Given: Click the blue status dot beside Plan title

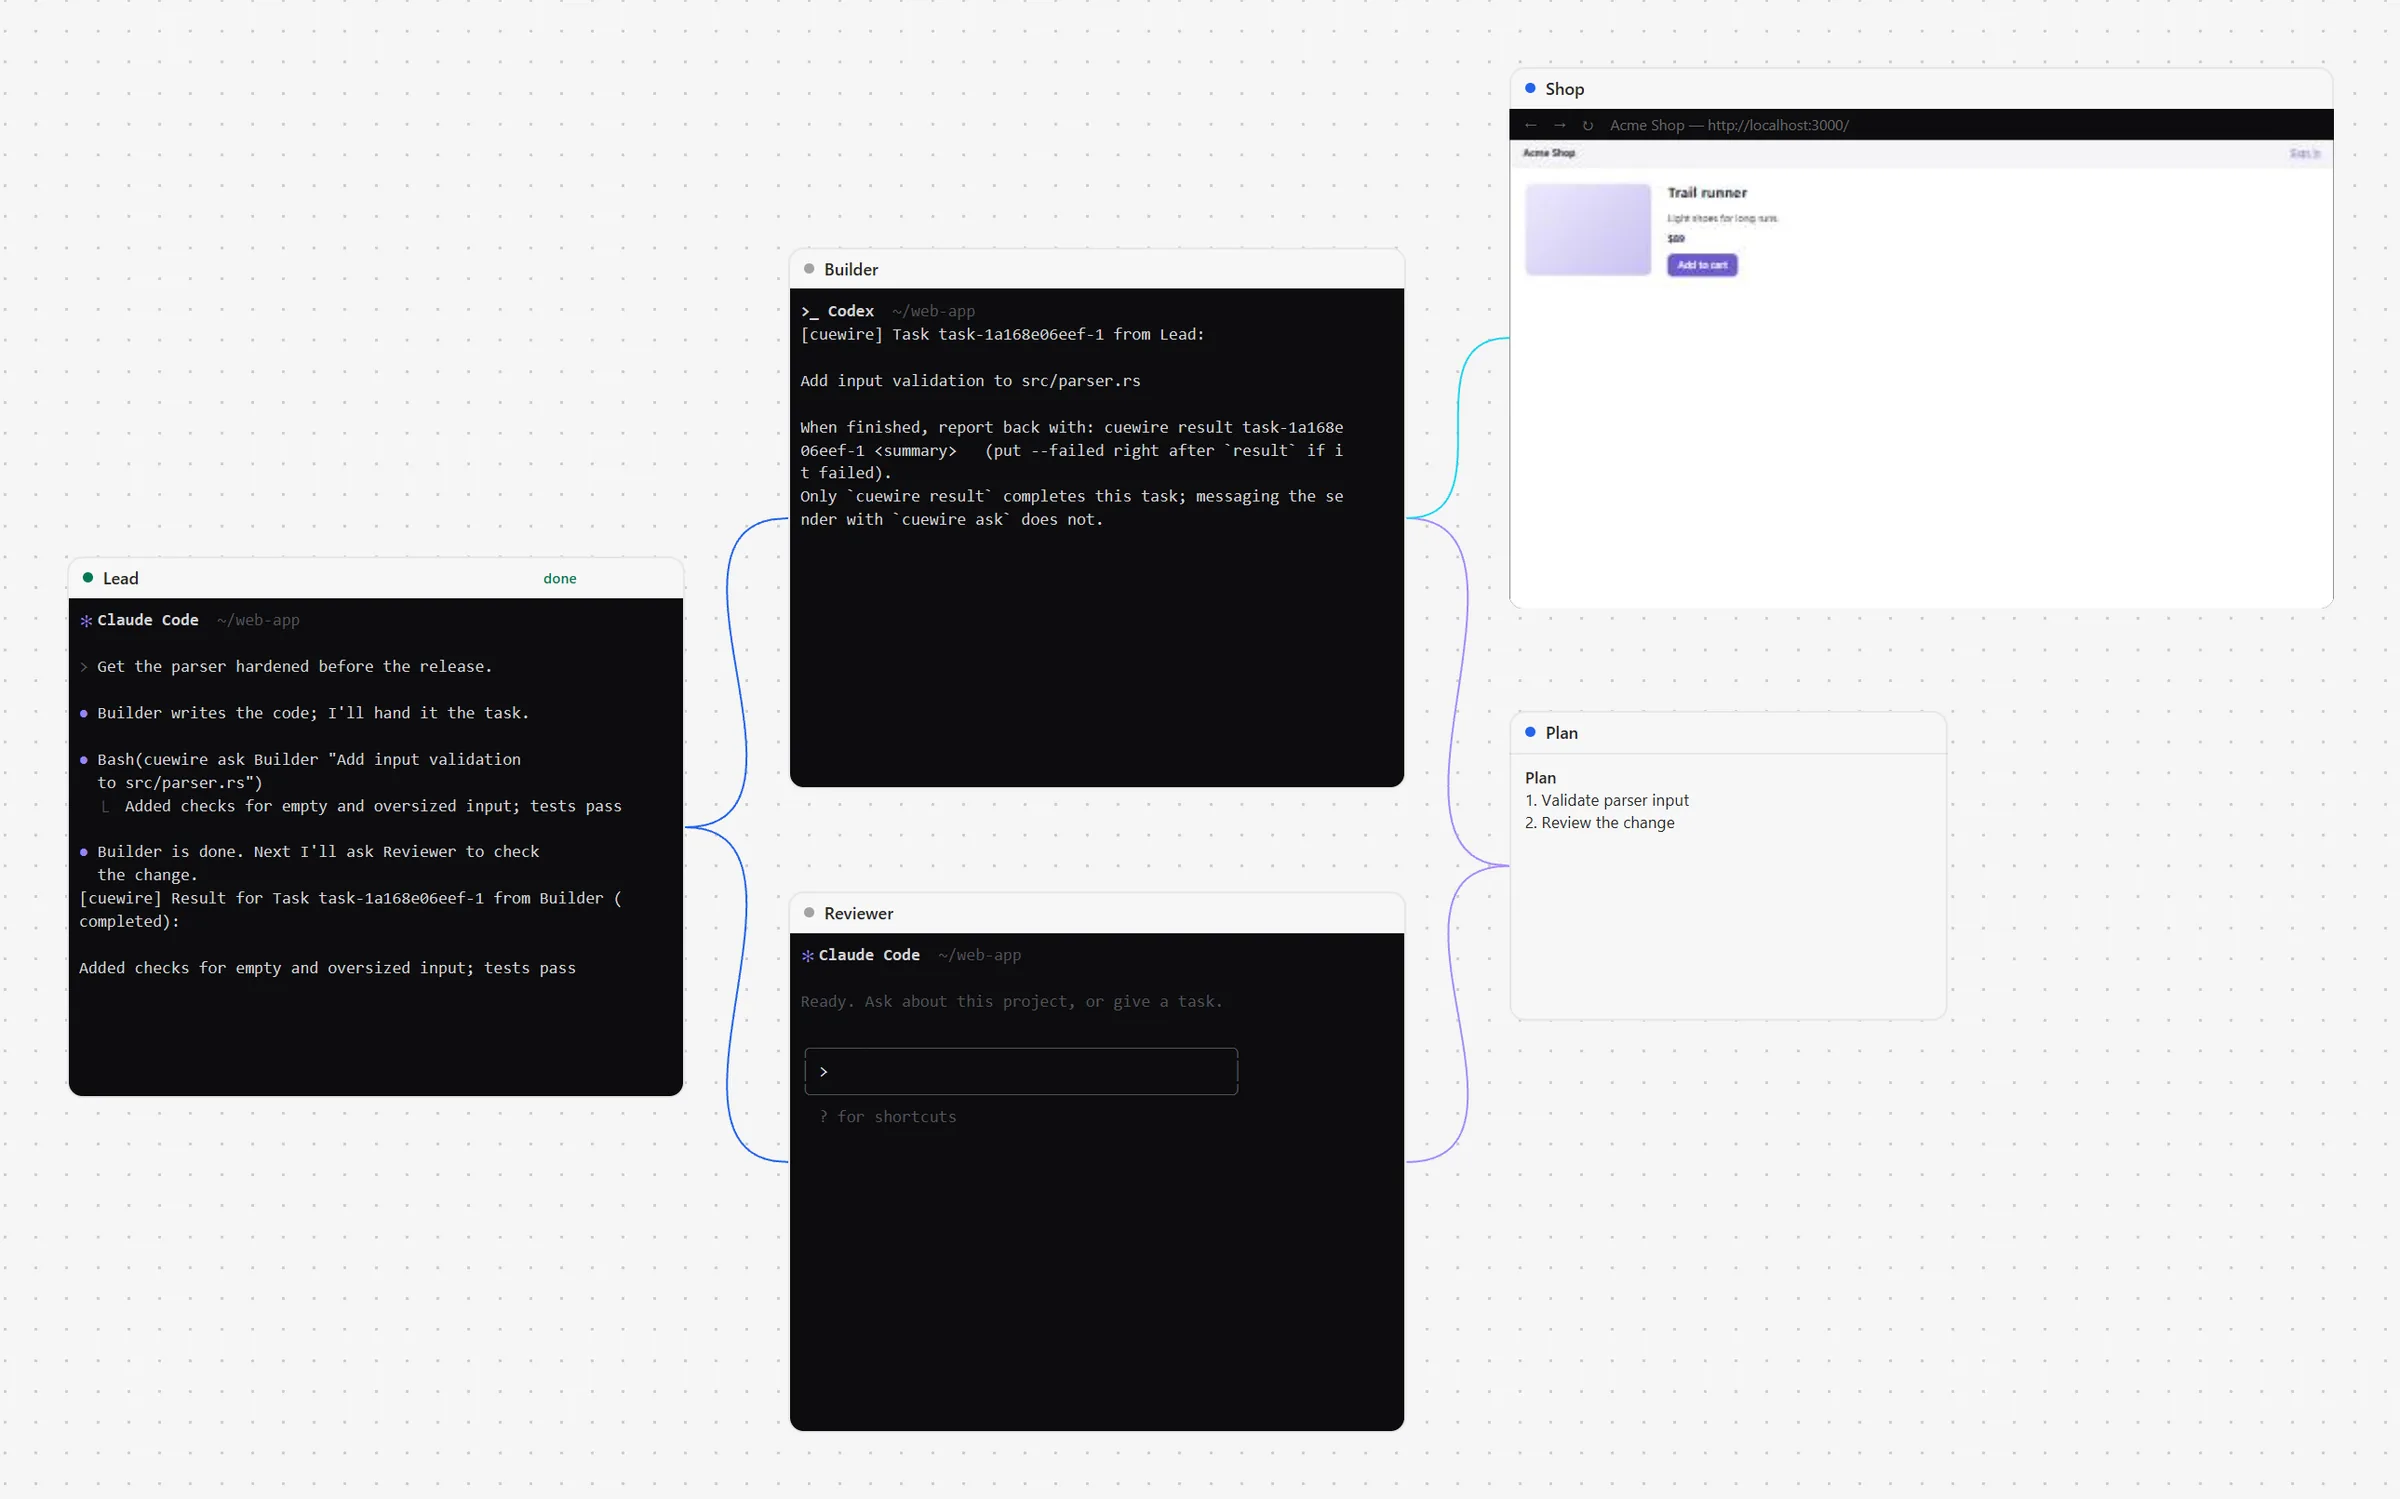Looking at the screenshot, I should pyautogui.click(x=1530, y=732).
